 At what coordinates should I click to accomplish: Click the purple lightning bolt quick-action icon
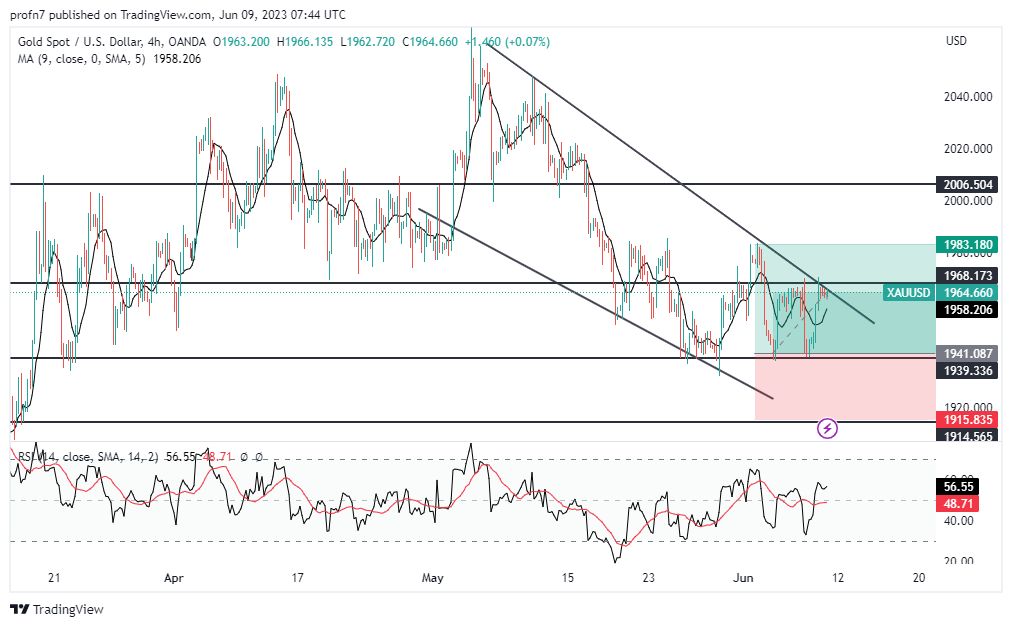pos(828,430)
